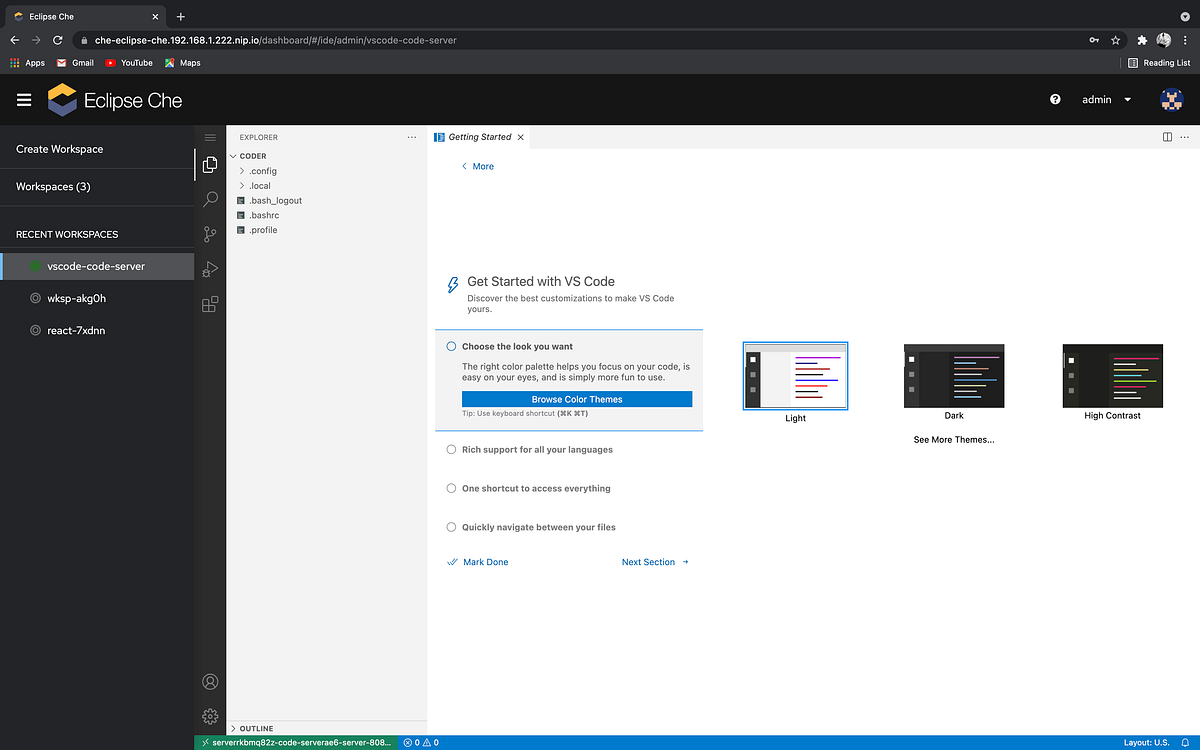This screenshot has height=750, width=1200.
Task: Open the Manage settings gear icon
Action: [210, 716]
